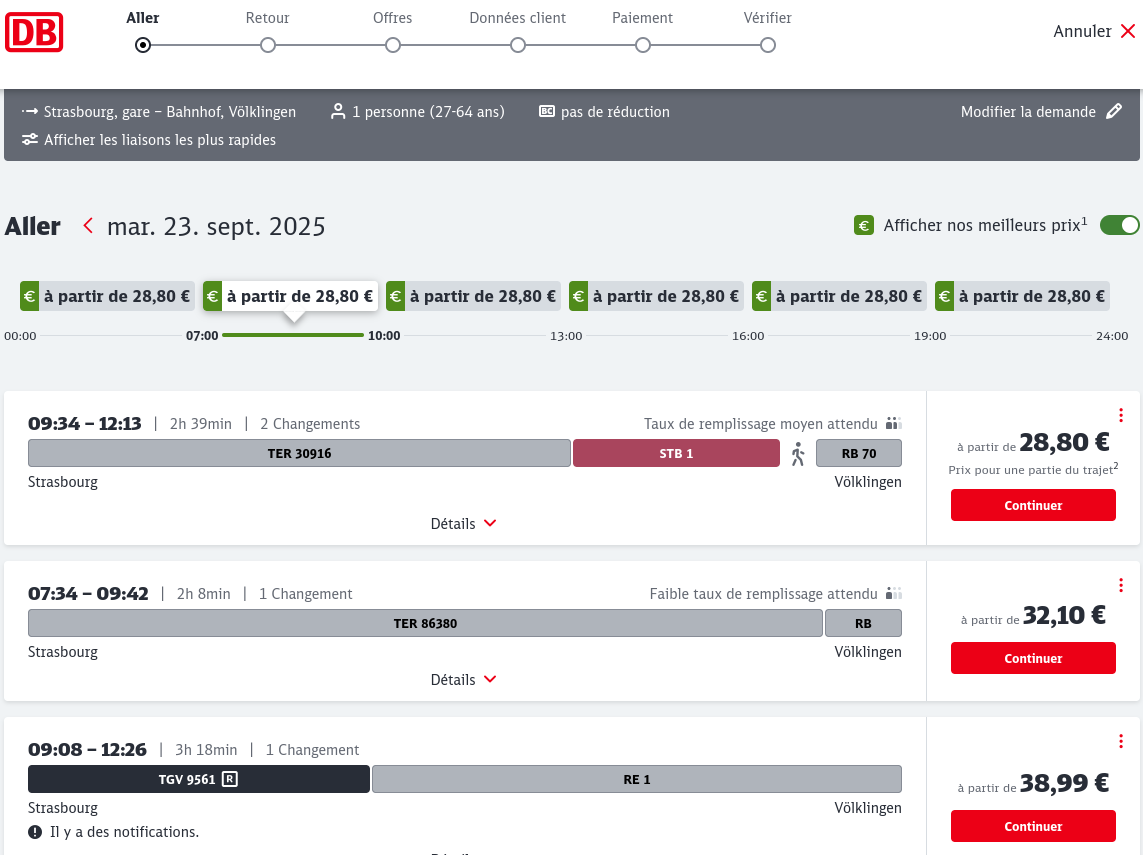Click the red X Annuler icon
This screenshot has width=1143, height=855.
(x=1128, y=31)
